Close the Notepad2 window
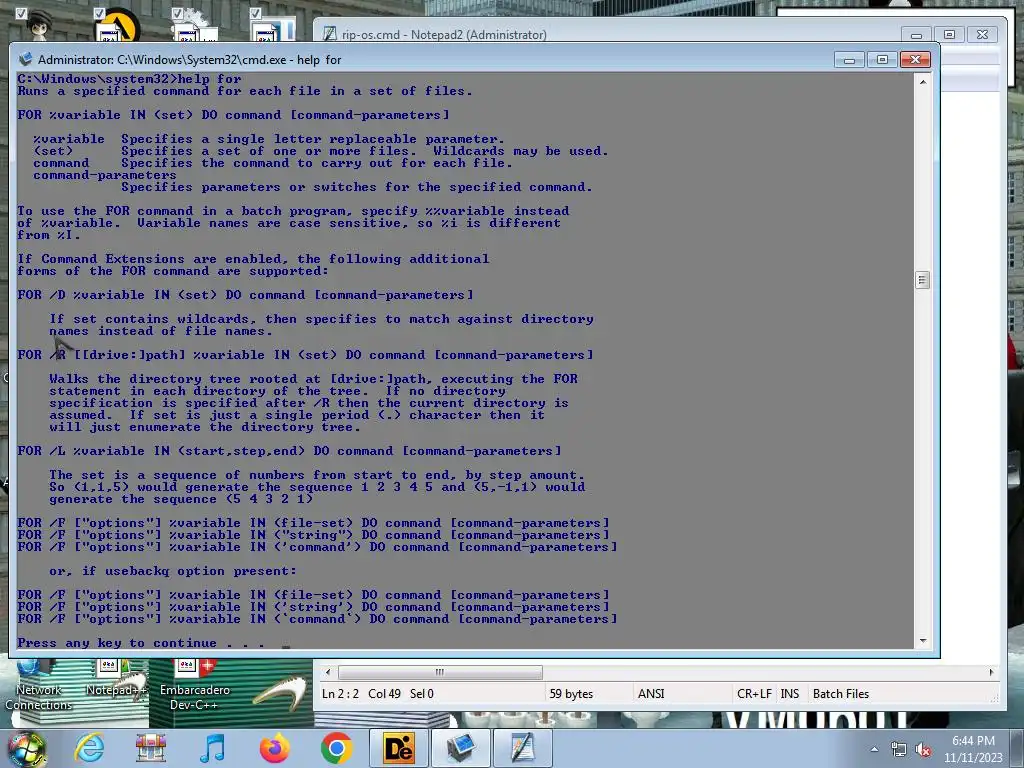 [x=982, y=35]
